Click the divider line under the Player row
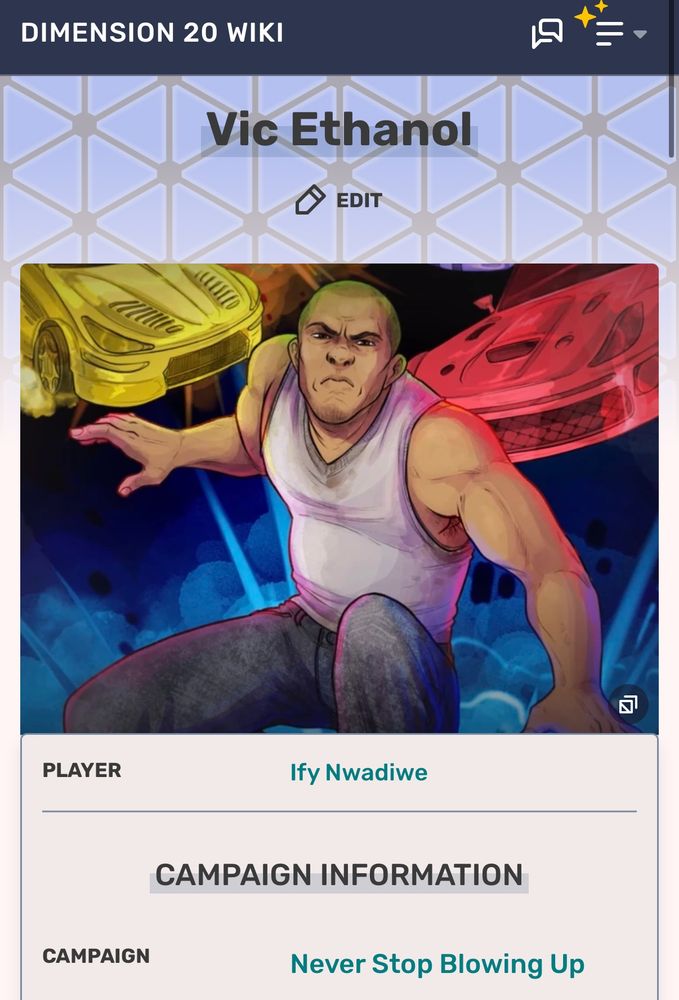The image size is (679, 1000). [339, 811]
